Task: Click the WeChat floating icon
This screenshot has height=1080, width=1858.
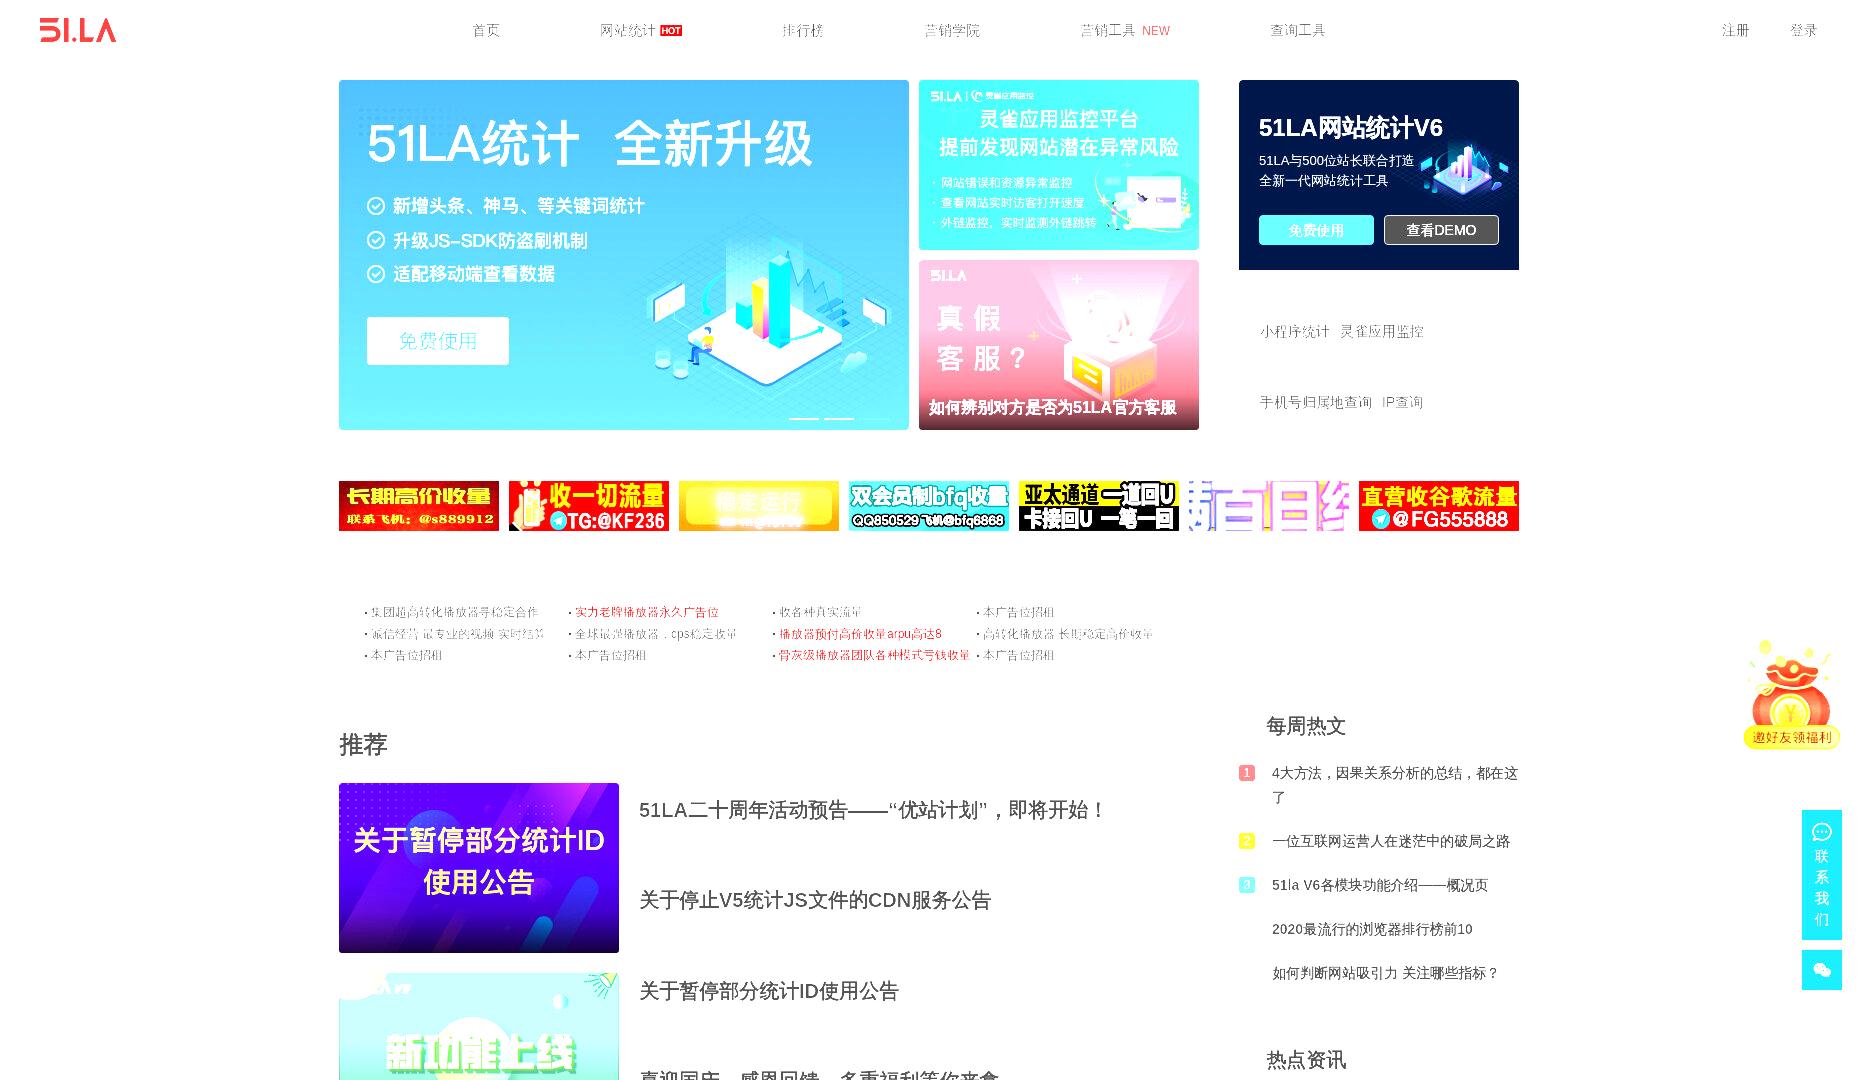Action: click(x=1822, y=970)
